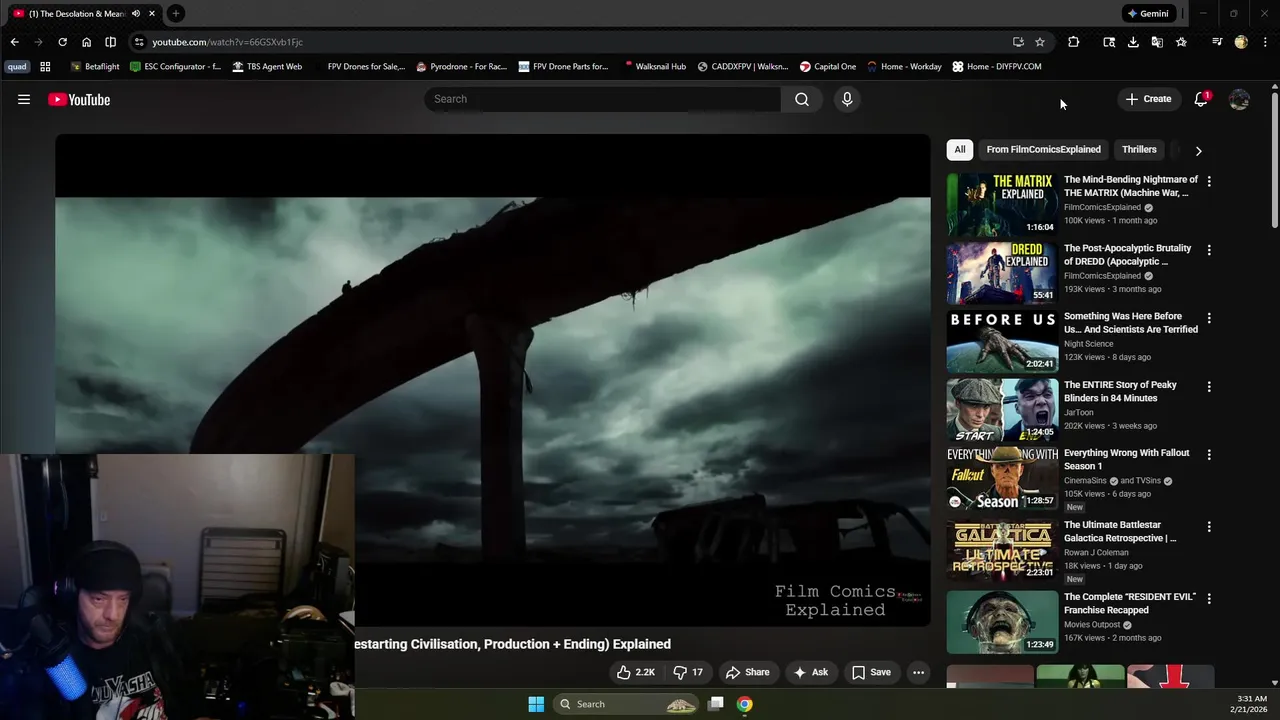
Task: Open Home - DIYFPV.COM bookmark
Action: coord(997,67)
